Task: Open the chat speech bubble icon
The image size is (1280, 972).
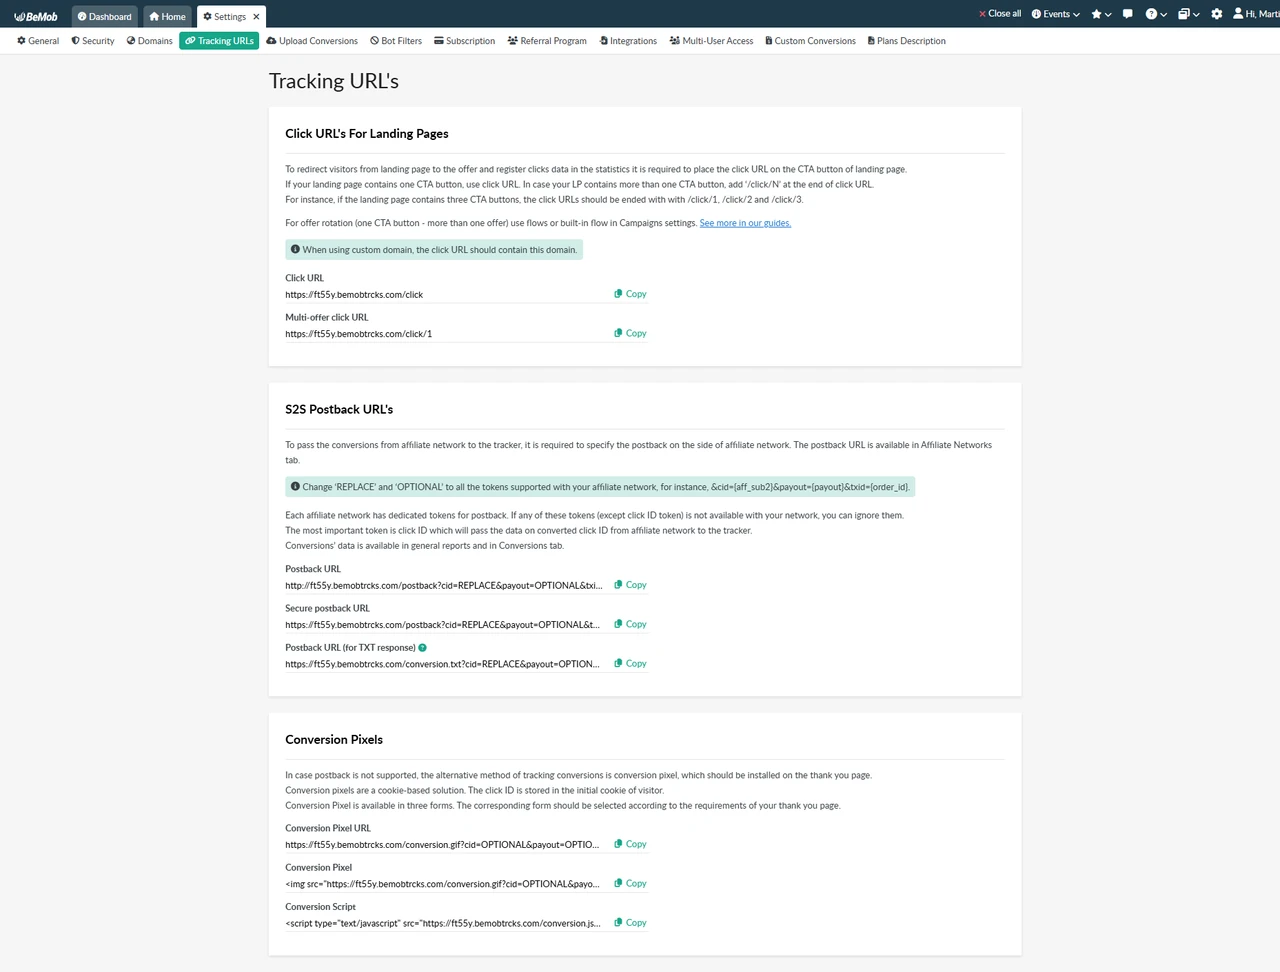Action: point(1128,14)
